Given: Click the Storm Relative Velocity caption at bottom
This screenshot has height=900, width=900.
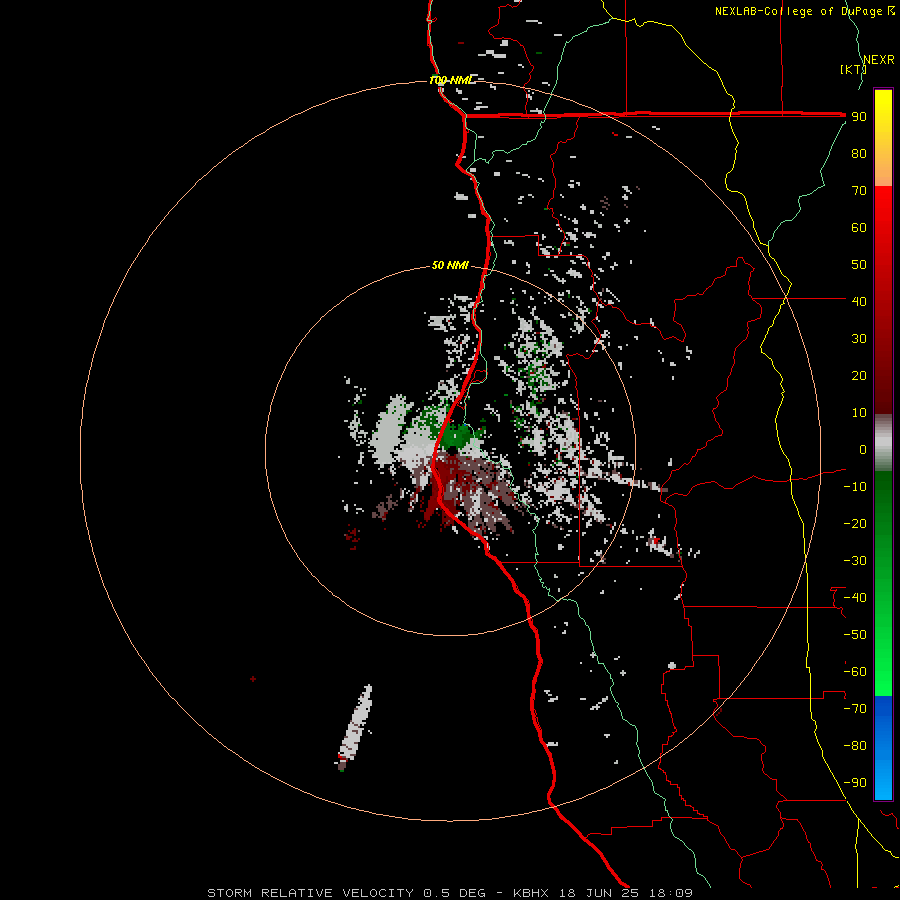Looking at the screenshot, I should (449, 893).
